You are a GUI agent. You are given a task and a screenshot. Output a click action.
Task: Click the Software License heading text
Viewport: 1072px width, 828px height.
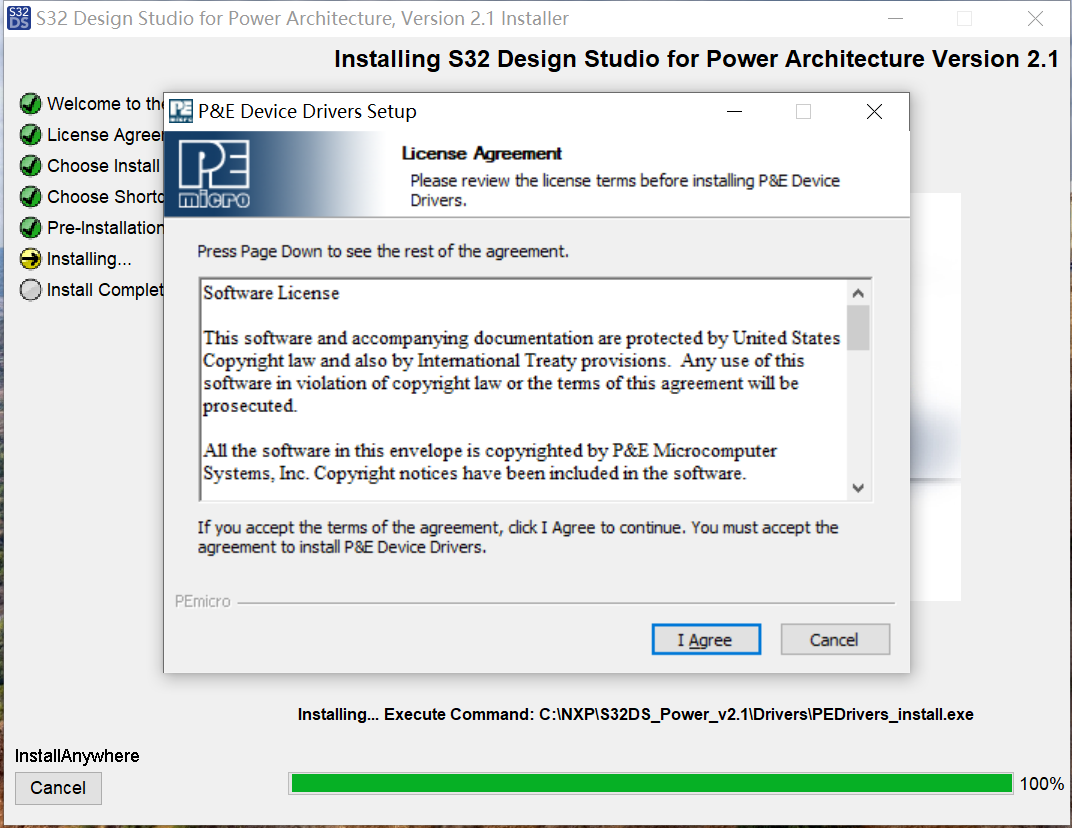coord(271,293)
